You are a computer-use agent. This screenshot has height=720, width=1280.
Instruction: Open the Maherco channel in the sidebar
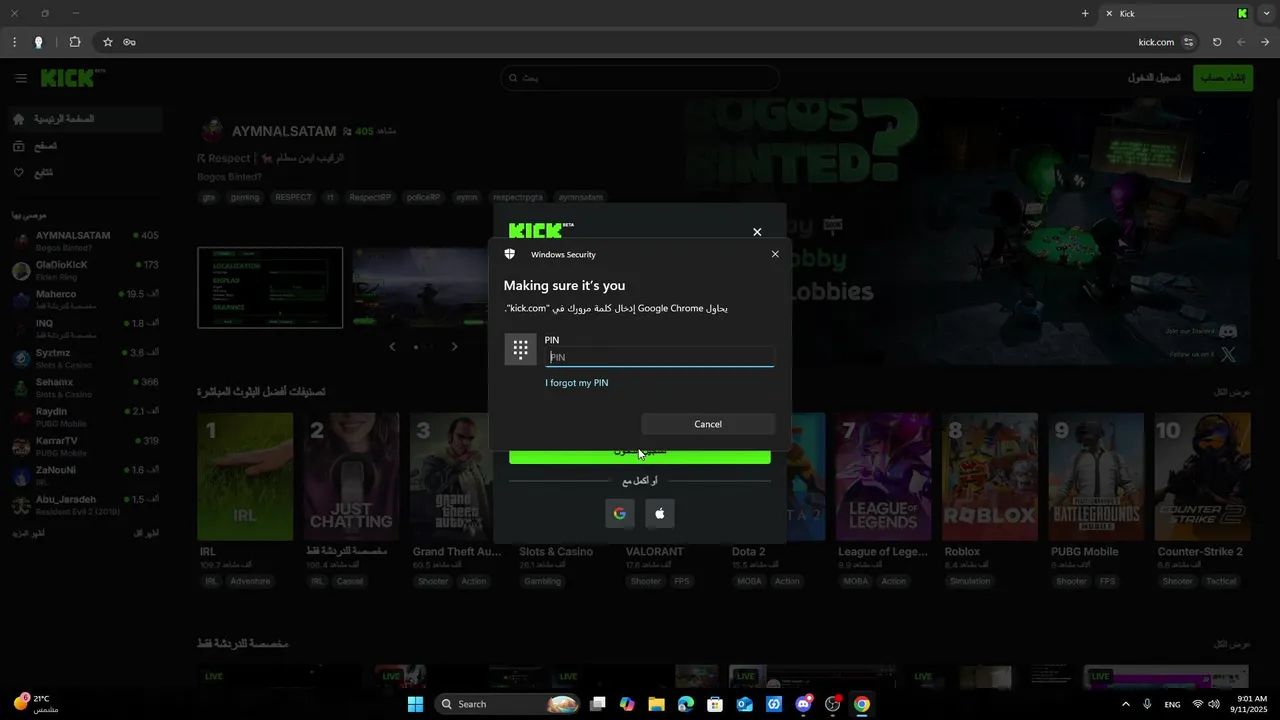pyautogui.click(x=84, y=300)
